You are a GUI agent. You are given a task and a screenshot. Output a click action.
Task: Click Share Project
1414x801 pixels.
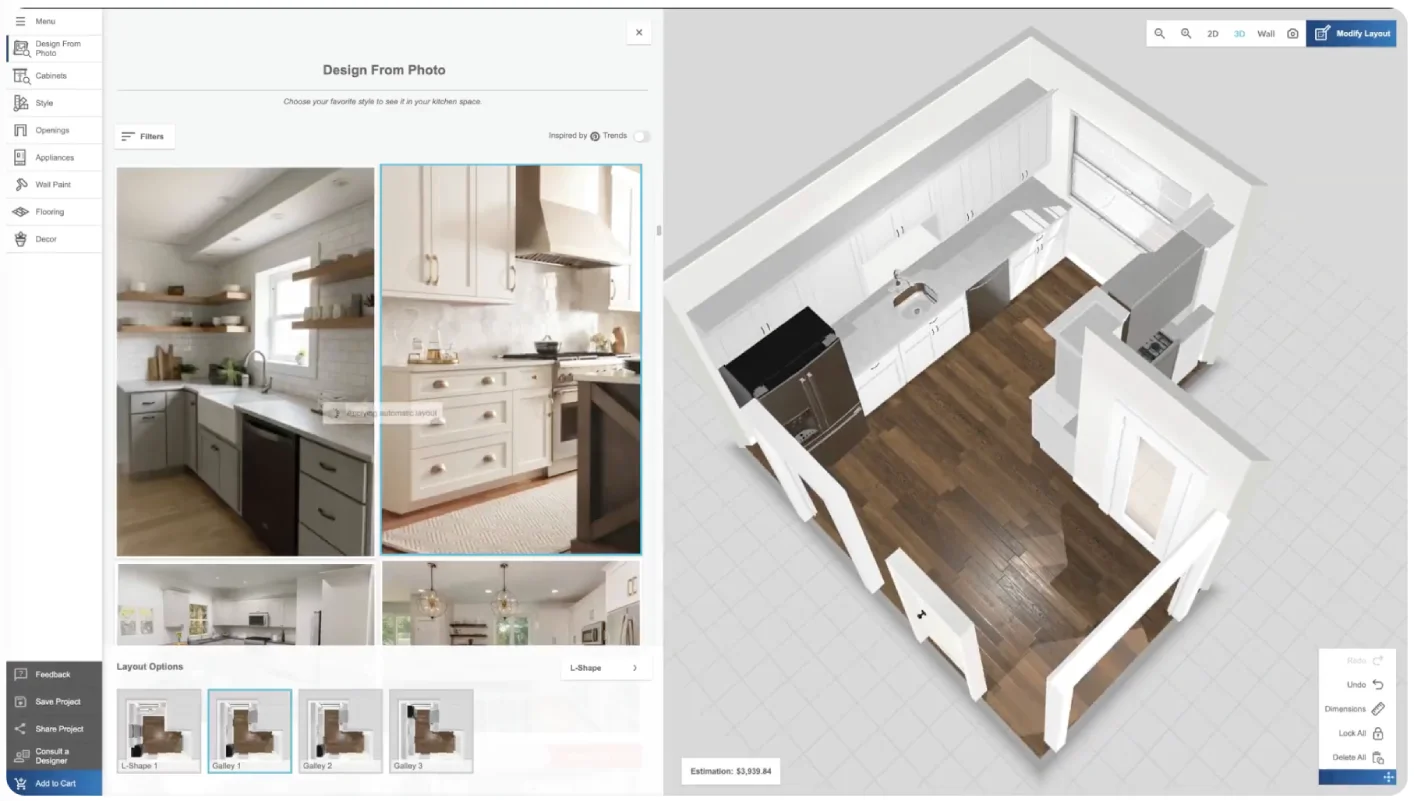tap(54, 728)
